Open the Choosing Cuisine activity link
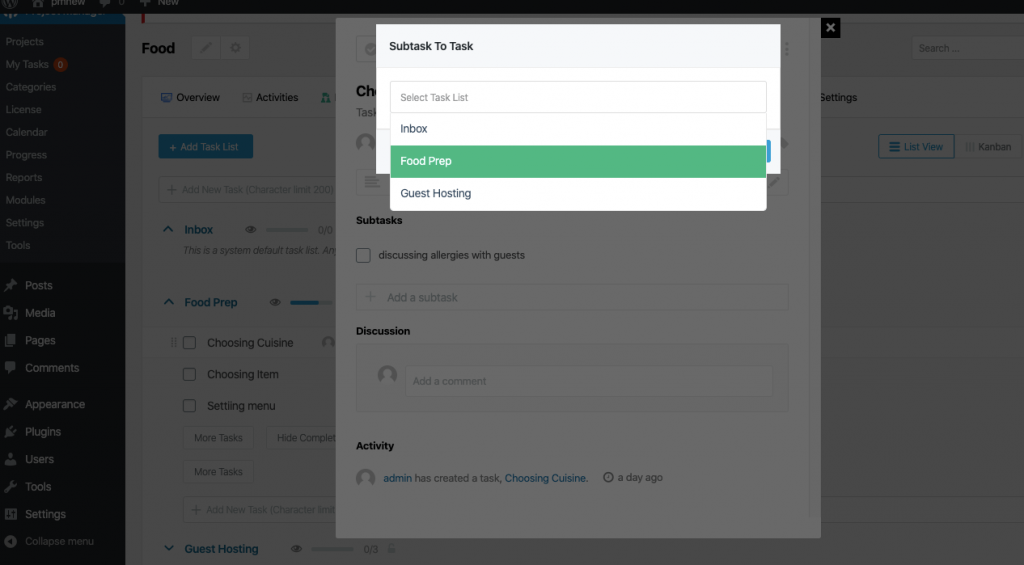 [x=545, y=478]
